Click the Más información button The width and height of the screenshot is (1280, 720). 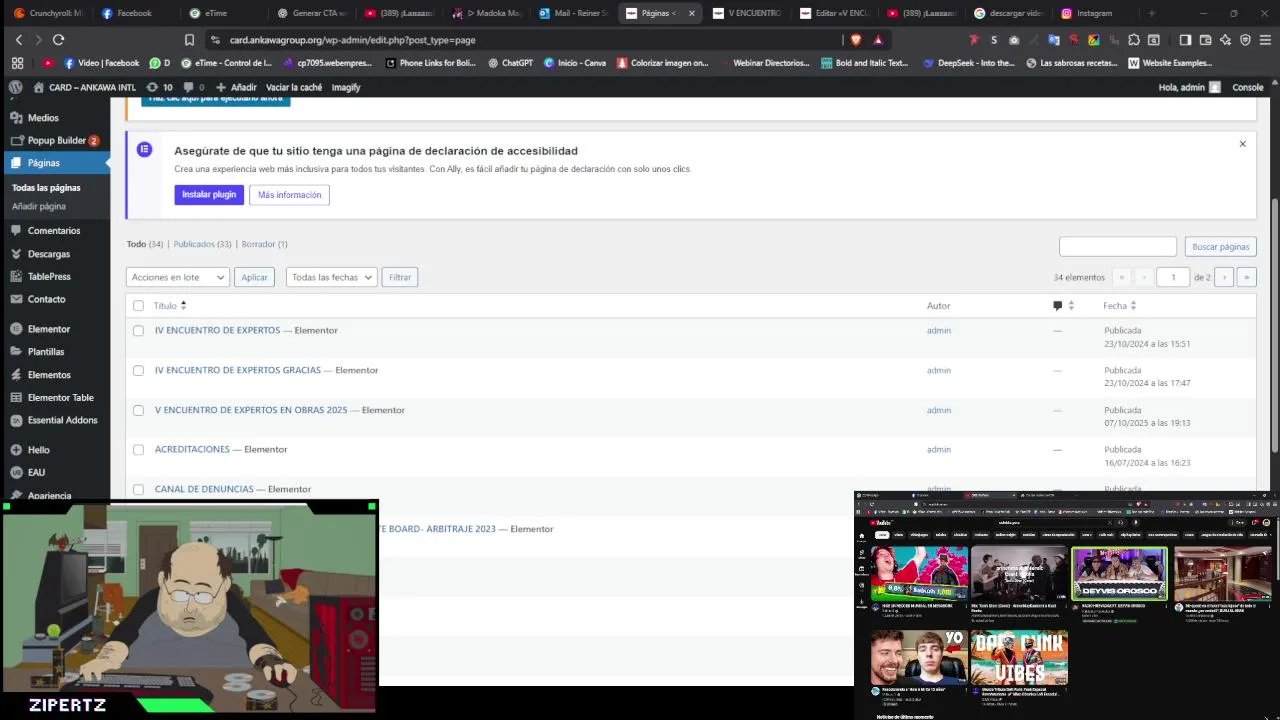click(x=289, y=195)
